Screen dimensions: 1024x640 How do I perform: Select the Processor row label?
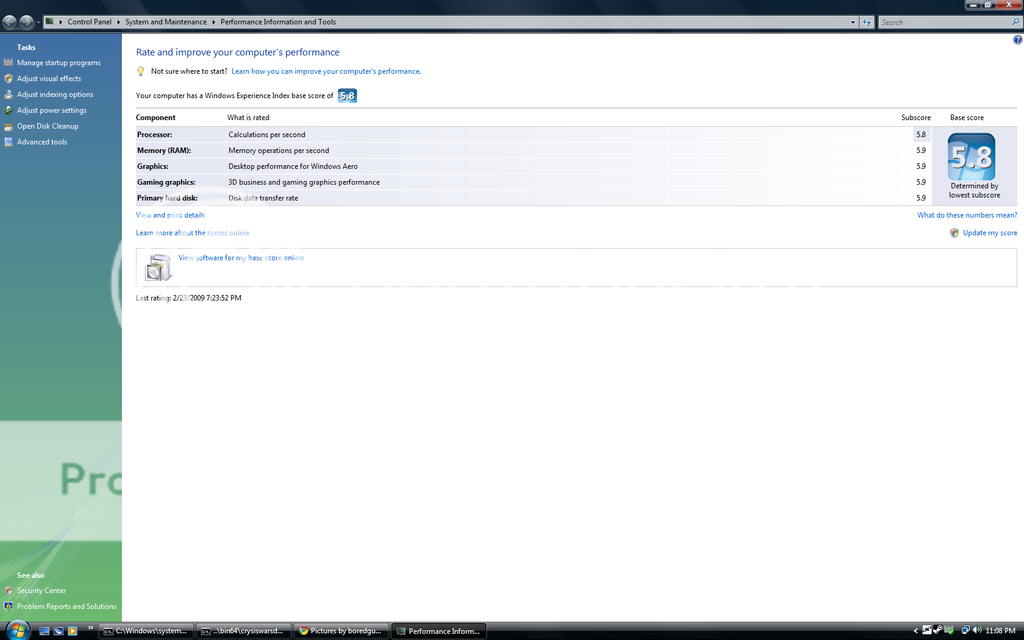click(155, 135)
